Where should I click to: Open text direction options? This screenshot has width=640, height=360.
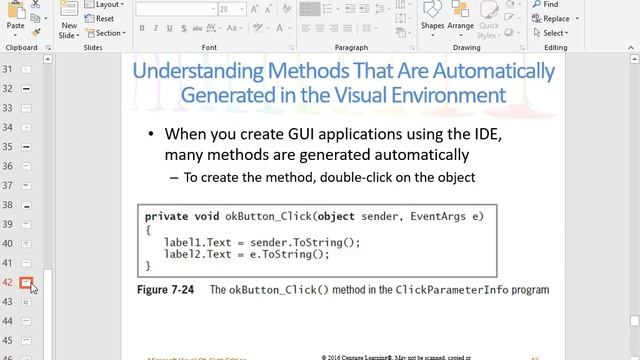402,5
